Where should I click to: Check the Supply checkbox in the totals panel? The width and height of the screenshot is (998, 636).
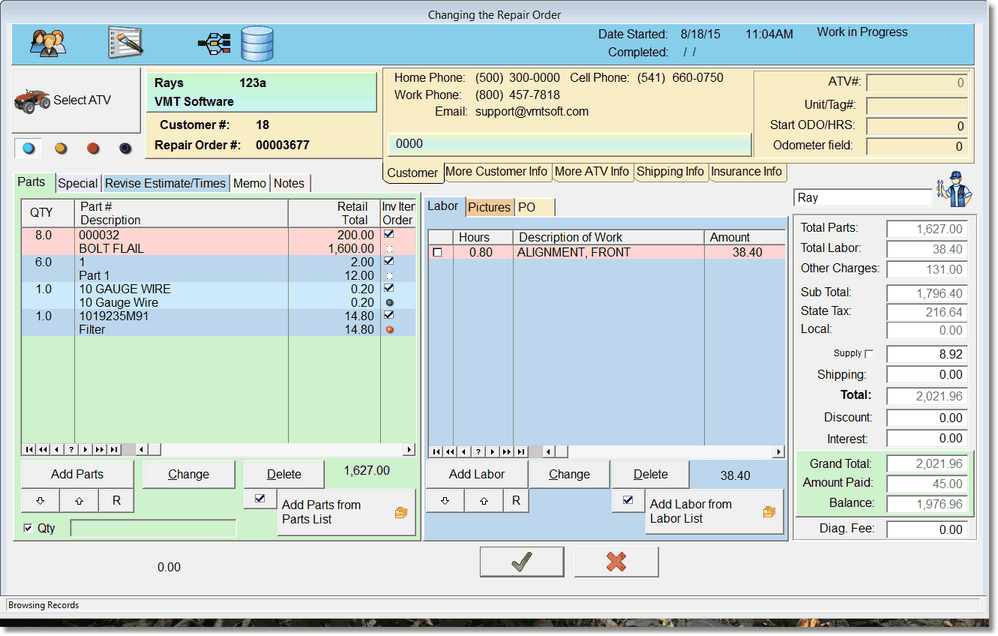click(x=868, y=354)
